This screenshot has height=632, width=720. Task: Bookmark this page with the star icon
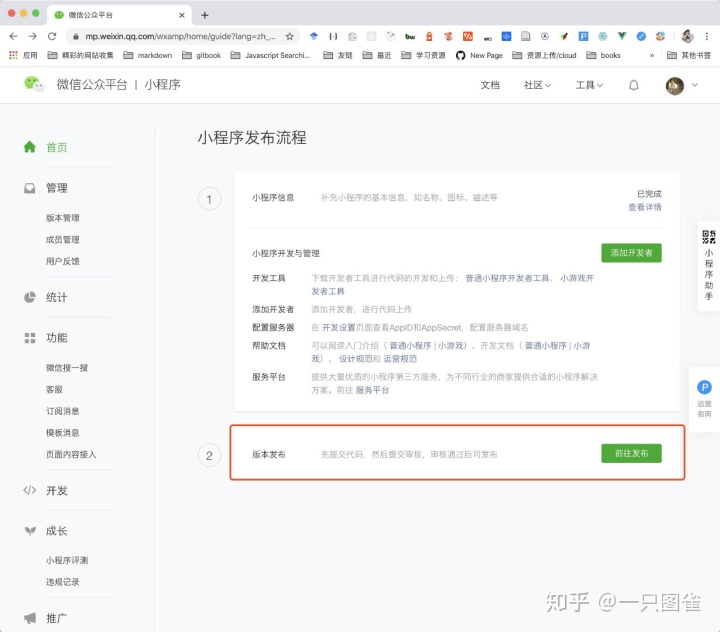click(289, 36)
